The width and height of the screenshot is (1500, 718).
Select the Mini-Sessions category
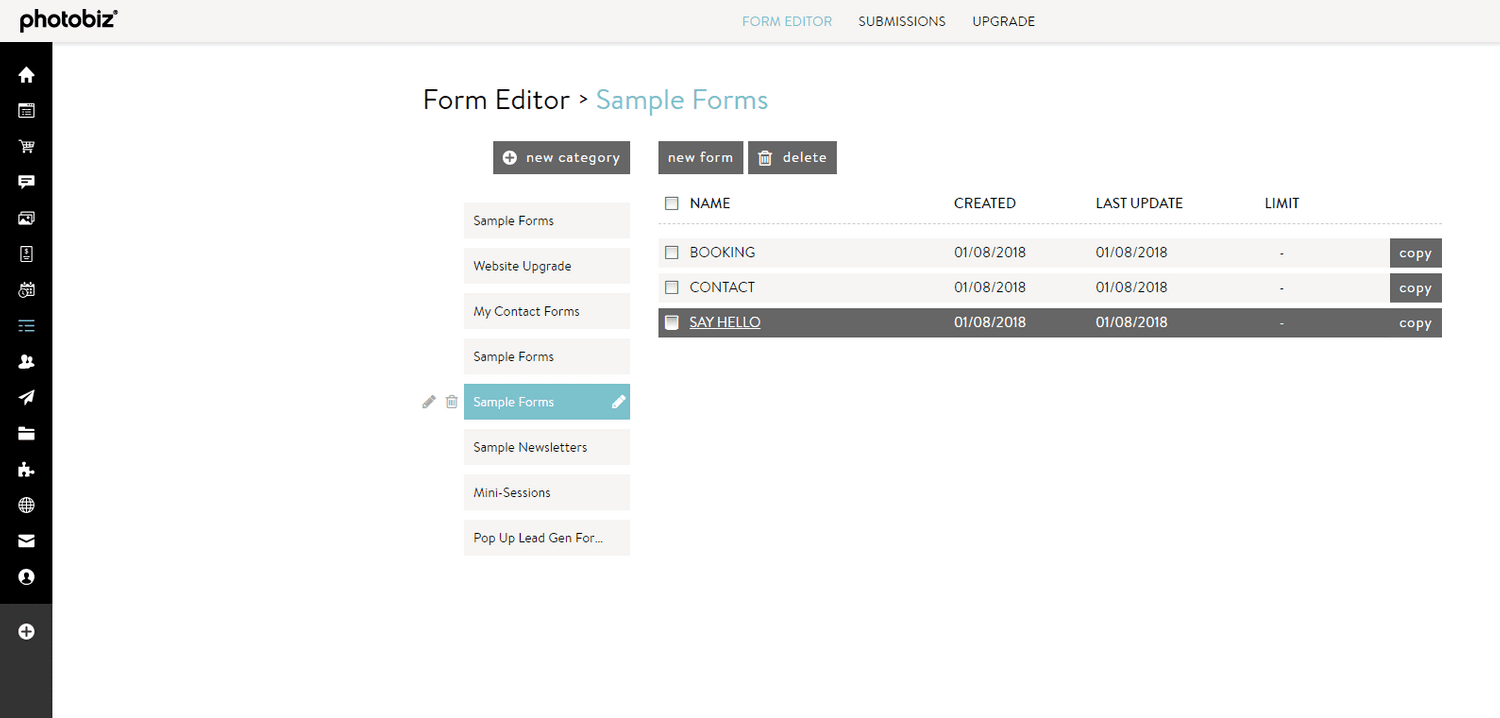click(546, 492)
